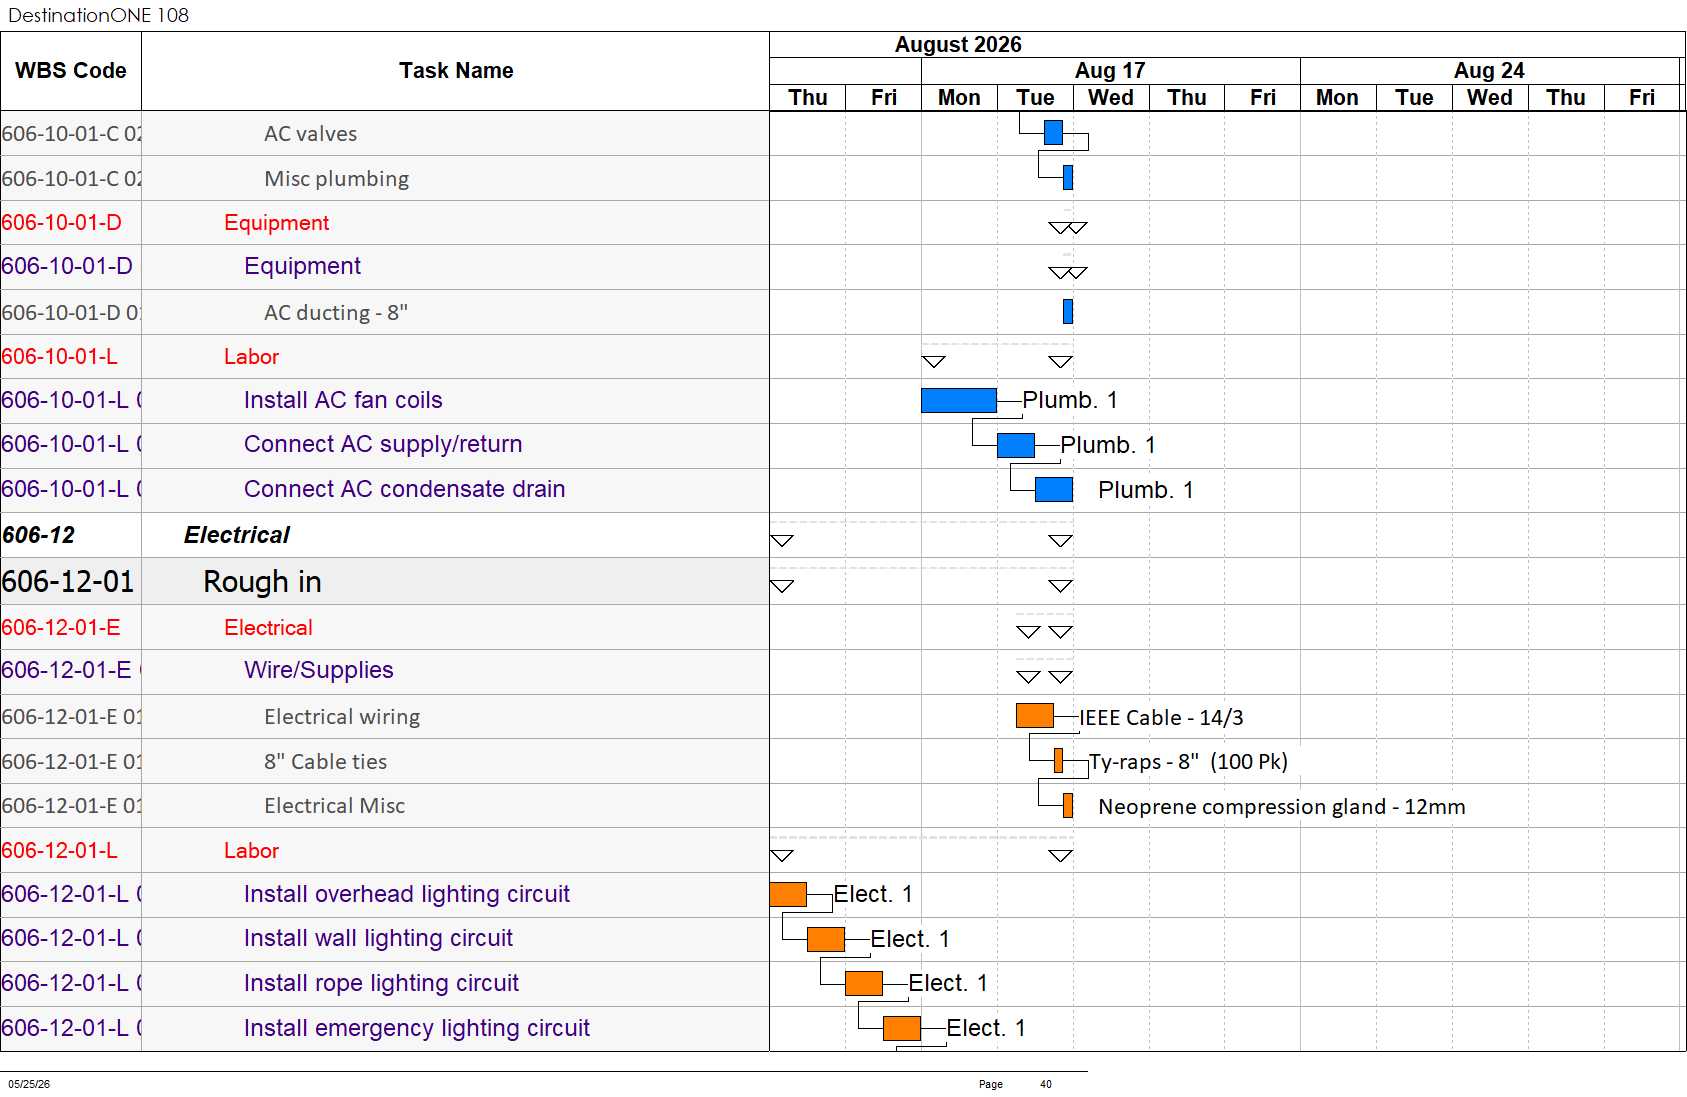Click the AC valves task bar
Screen dimensions: 1687x1097
1053,132
